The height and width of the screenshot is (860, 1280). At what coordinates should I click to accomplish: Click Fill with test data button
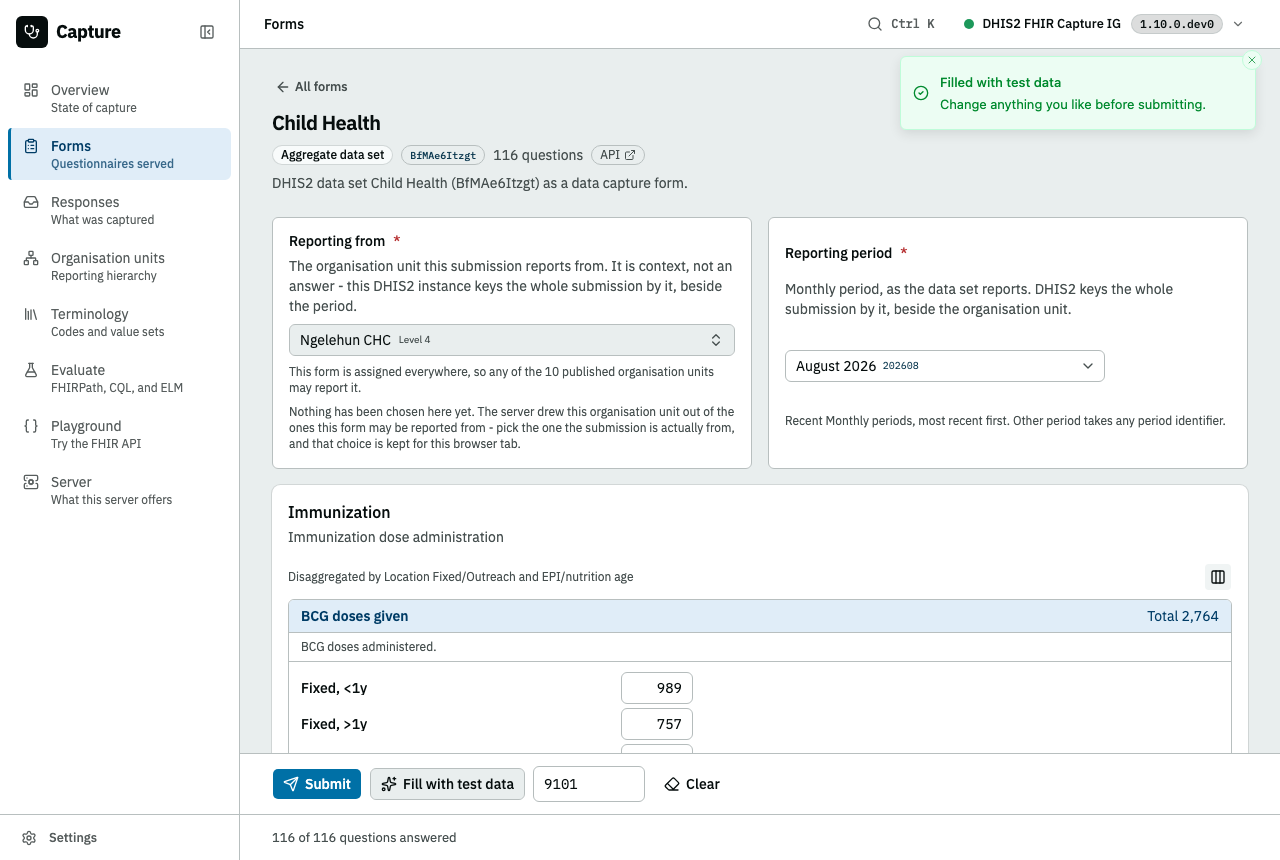(447, 784)
